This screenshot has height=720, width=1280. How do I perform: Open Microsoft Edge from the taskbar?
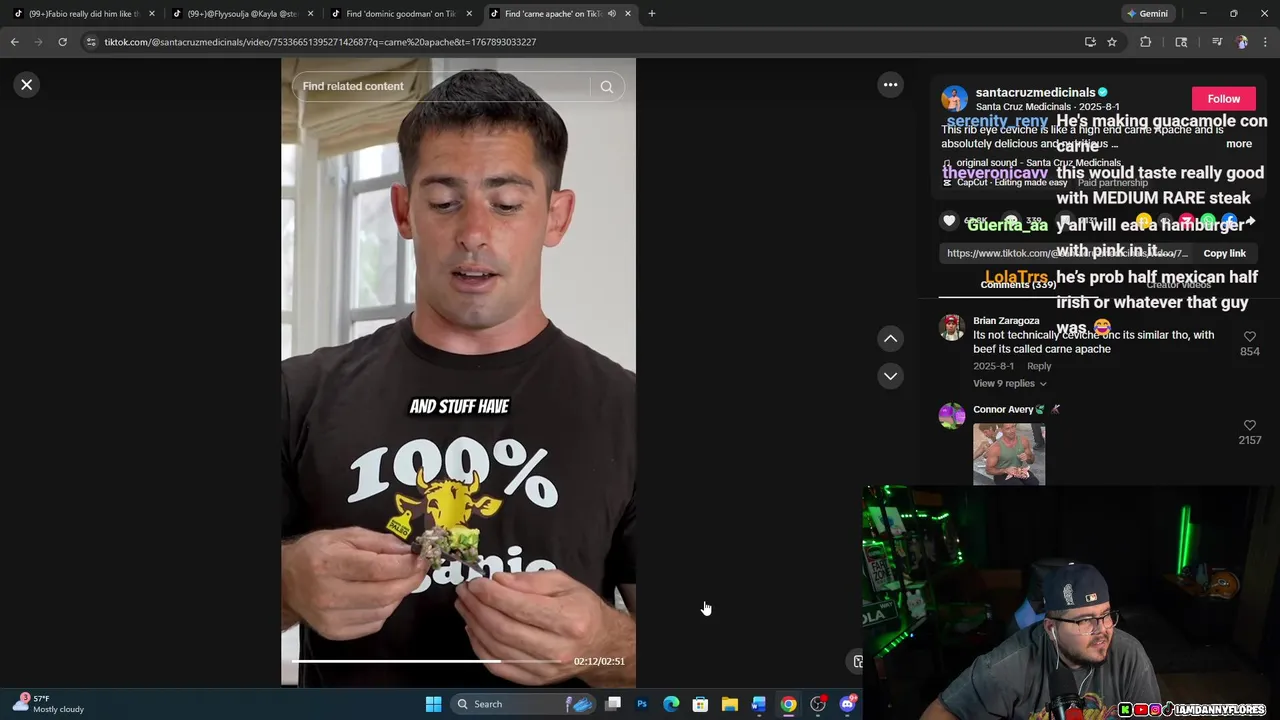tap(671, 704)
